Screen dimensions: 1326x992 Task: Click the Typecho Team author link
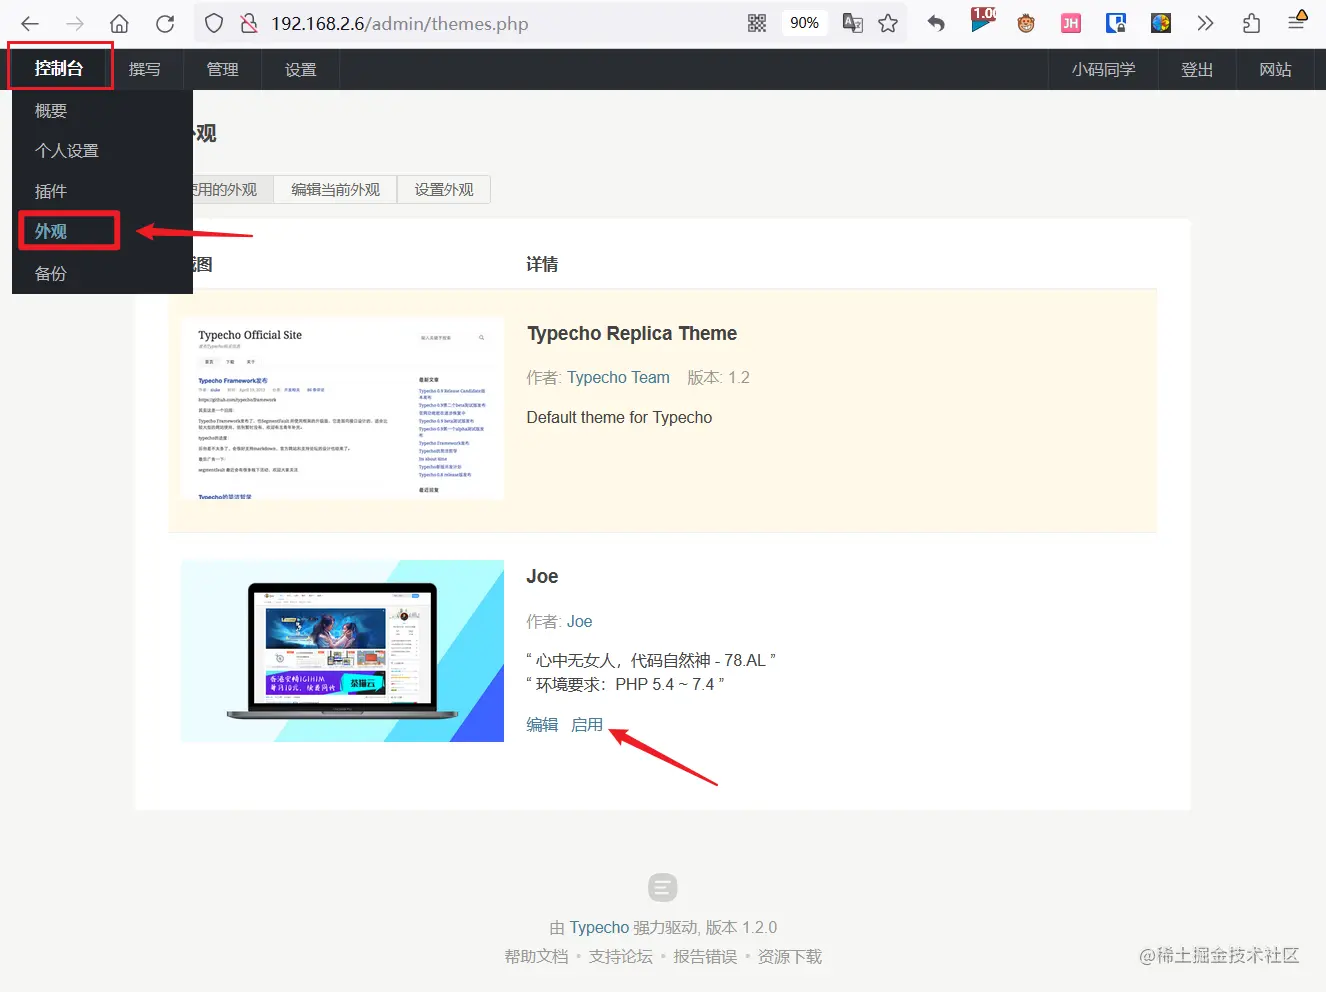(x=618, y=377)
